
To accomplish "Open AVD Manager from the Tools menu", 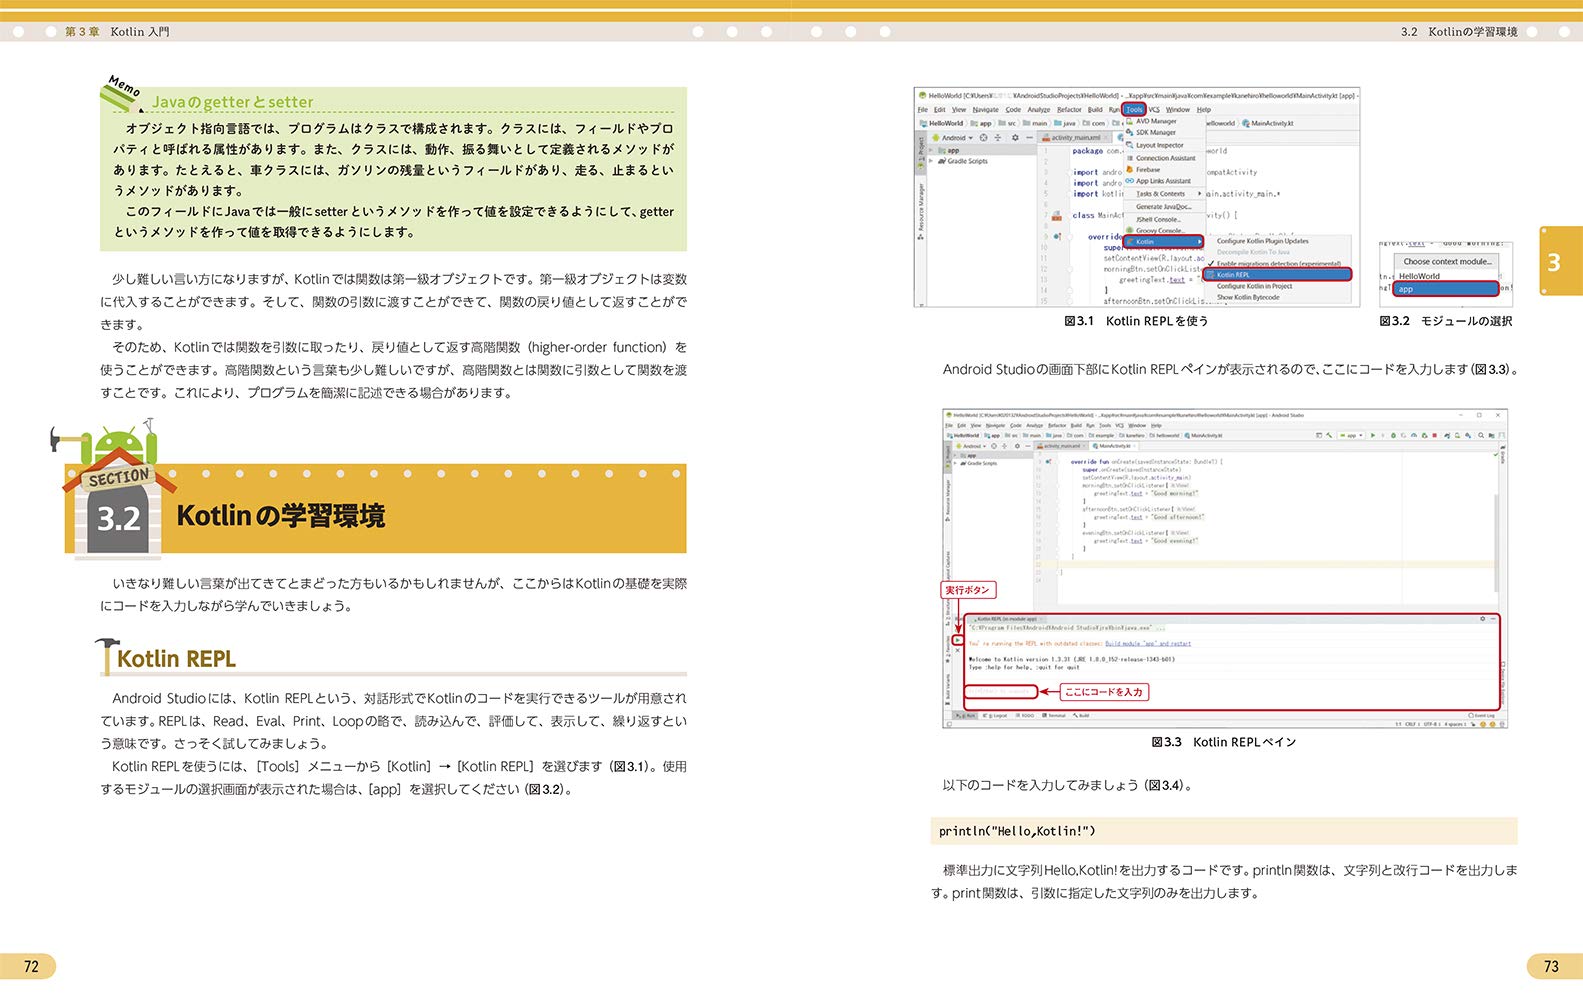I will click(1155, 121).
